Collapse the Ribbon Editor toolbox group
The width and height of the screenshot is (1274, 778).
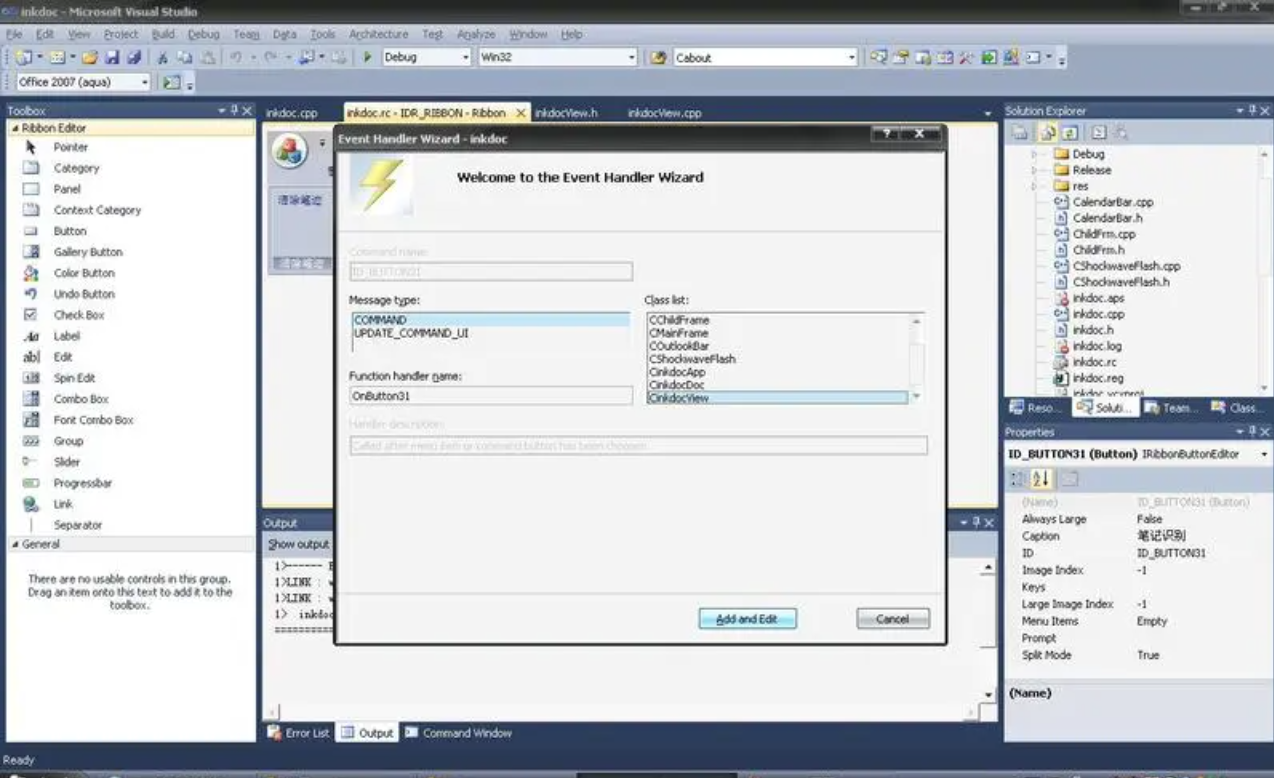pyautogui.click(x=14, y=128)
